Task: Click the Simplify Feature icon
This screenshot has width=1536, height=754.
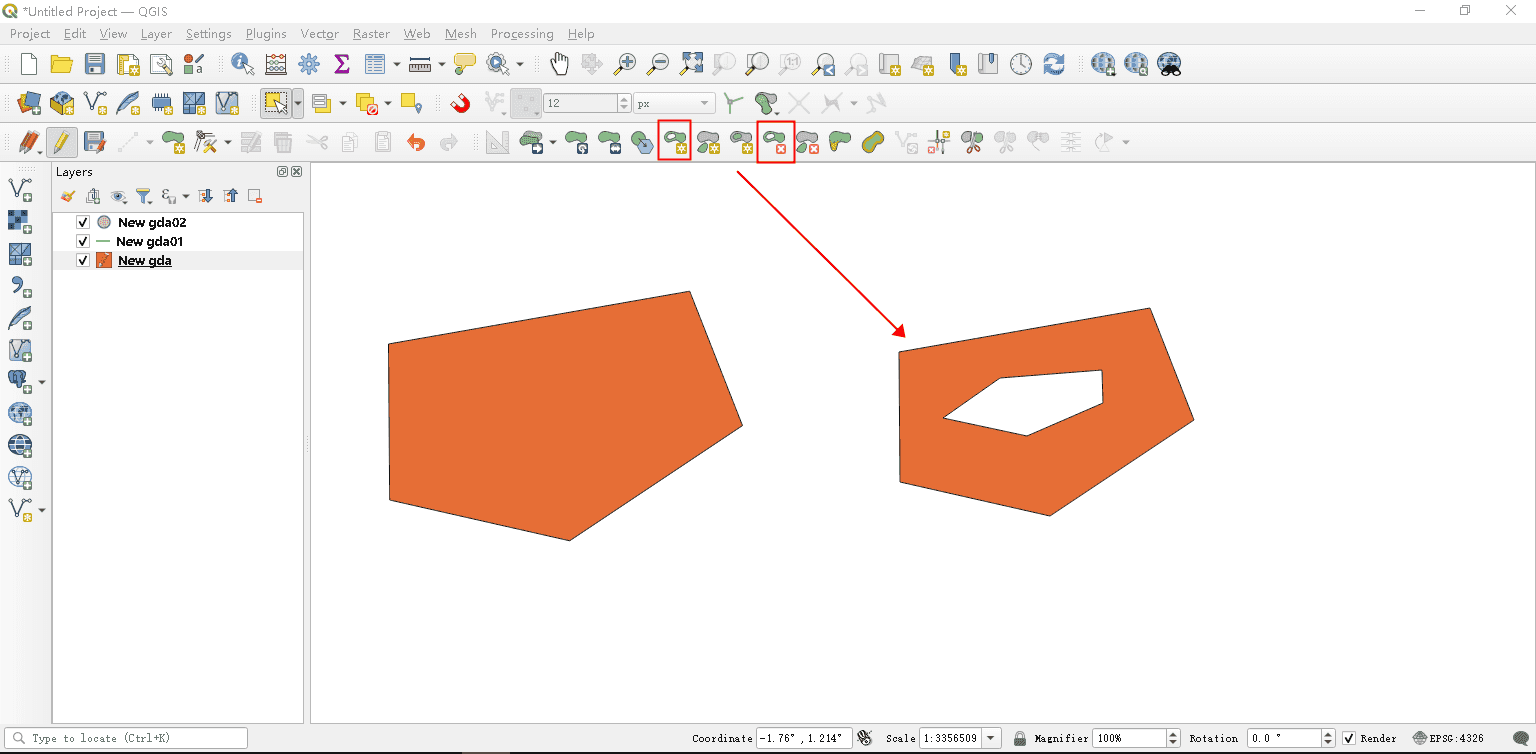Action: tap(641, 142)
